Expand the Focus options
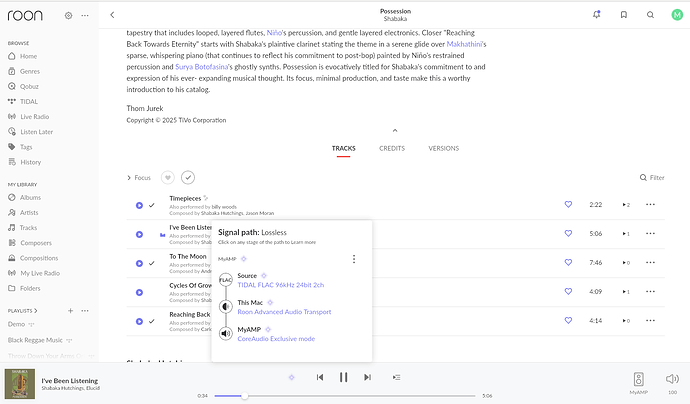The height and width of the screenshot is (404, 690). (x=139, y=178)
